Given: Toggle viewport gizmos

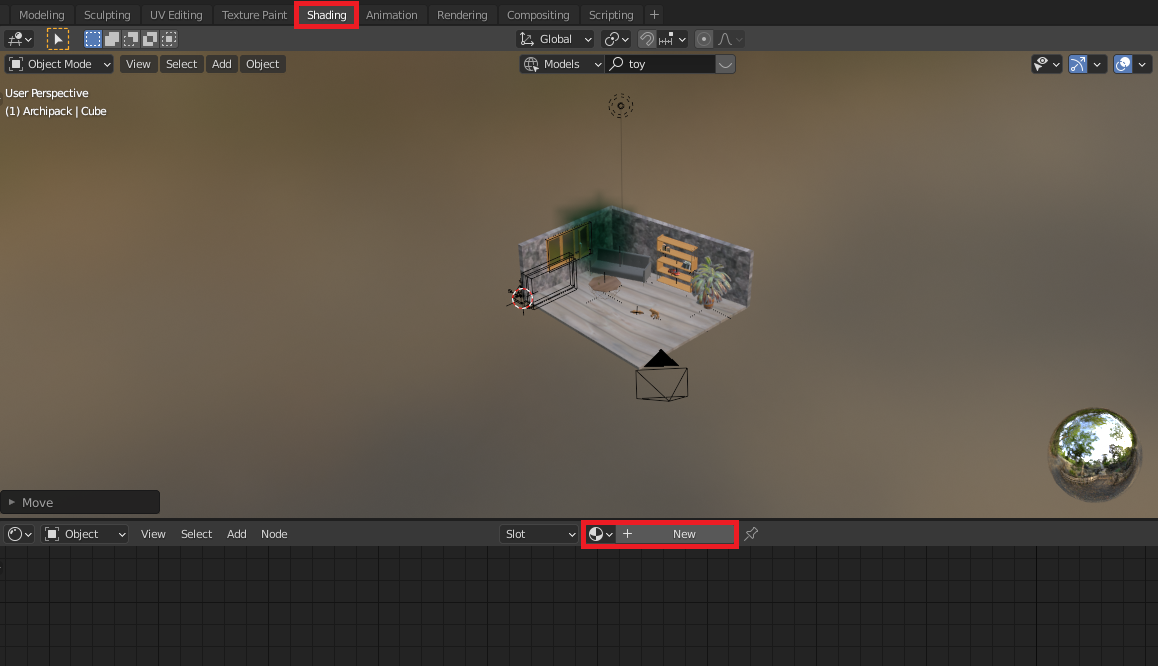Looking at the screenshot, I should 1078,64.
